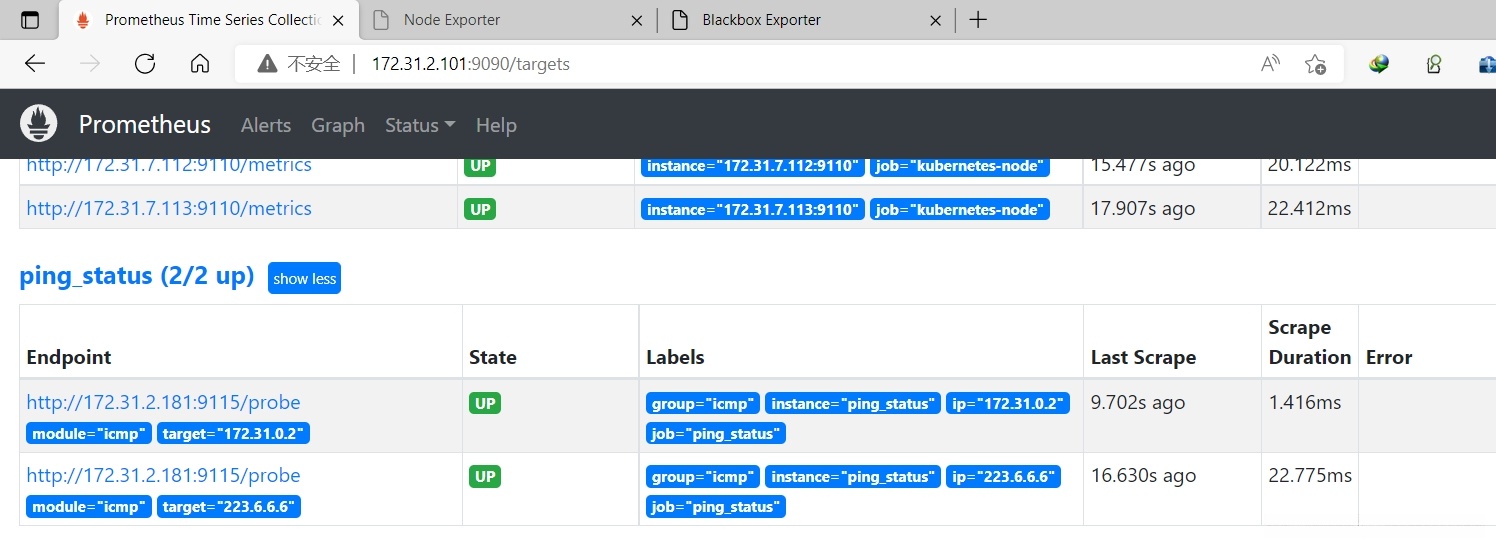Expand the Status dropdown menu

coord(420,125)
